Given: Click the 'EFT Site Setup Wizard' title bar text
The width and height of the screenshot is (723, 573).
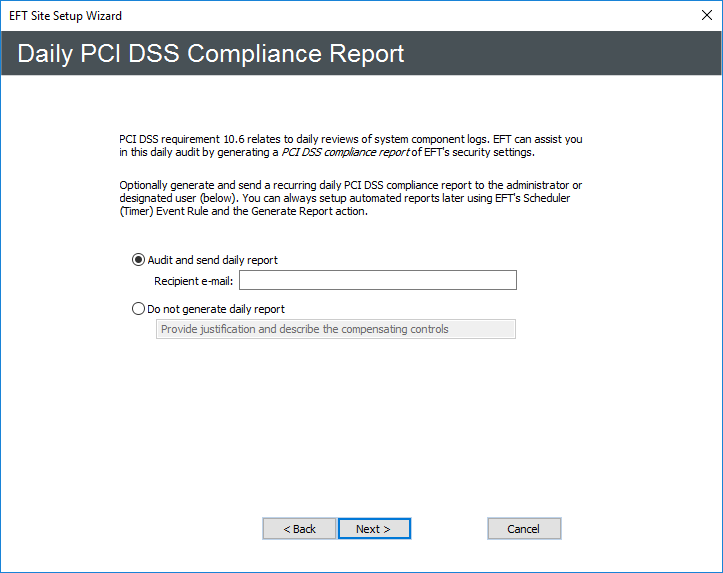Looking at the screenshot, I should tap(65, 16).
